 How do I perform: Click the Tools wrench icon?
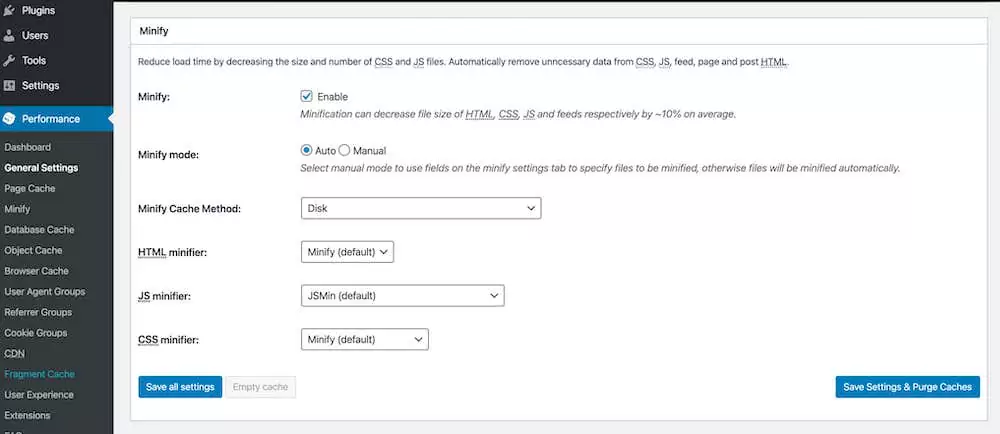pyautogui.click(x=10, y=61)
